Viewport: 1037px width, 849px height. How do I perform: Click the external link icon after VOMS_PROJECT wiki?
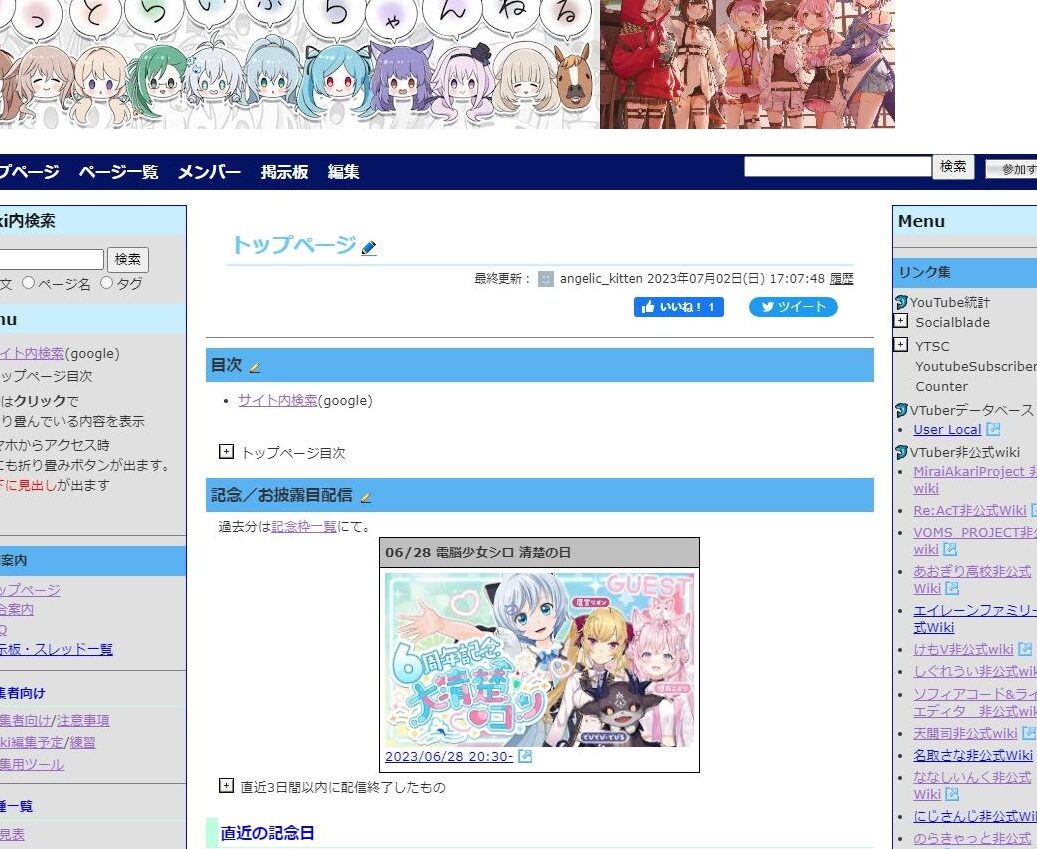tap(950, 549)
